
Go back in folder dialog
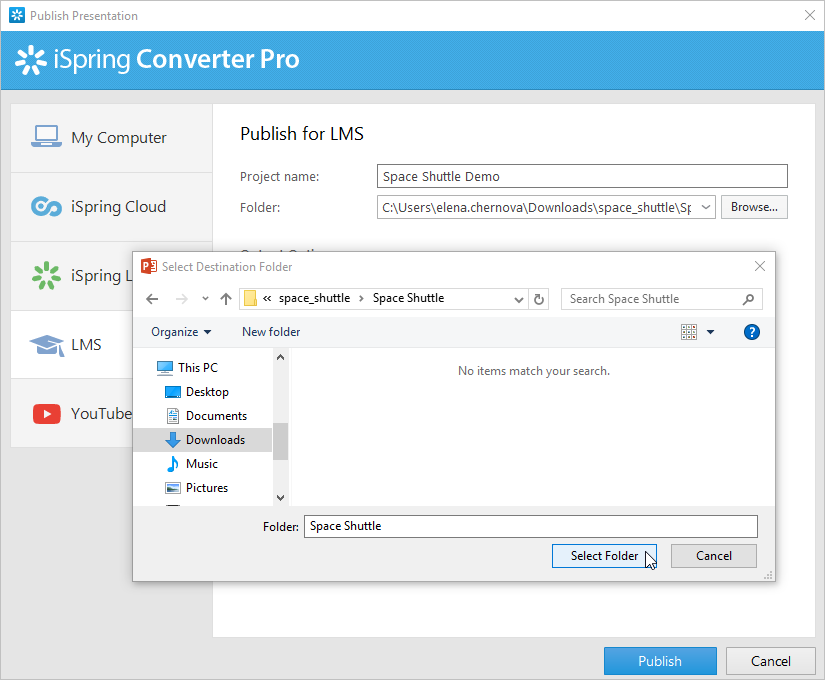point(152,299)
